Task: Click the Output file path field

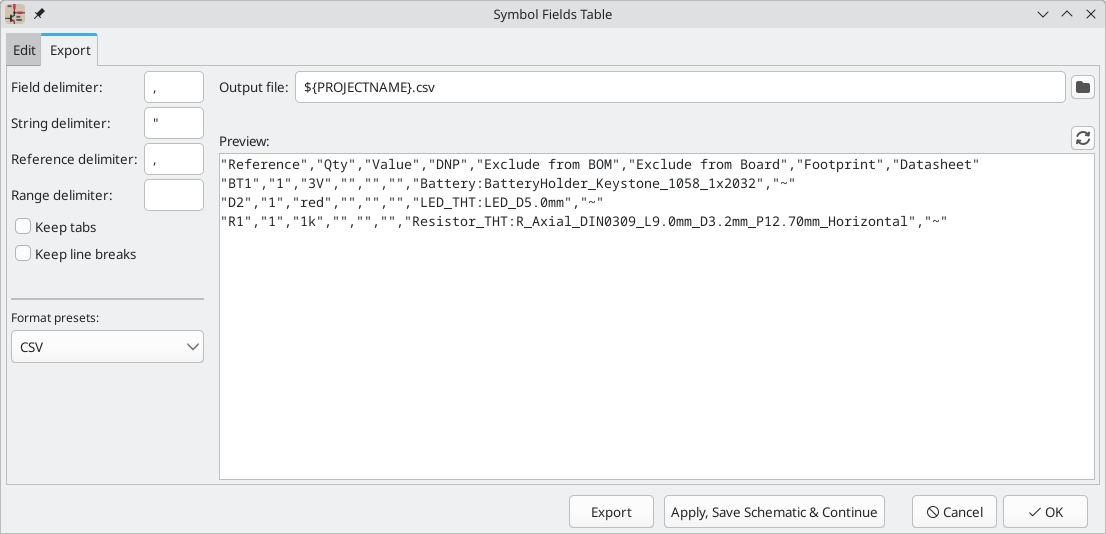Action: (x=680, y=87)
